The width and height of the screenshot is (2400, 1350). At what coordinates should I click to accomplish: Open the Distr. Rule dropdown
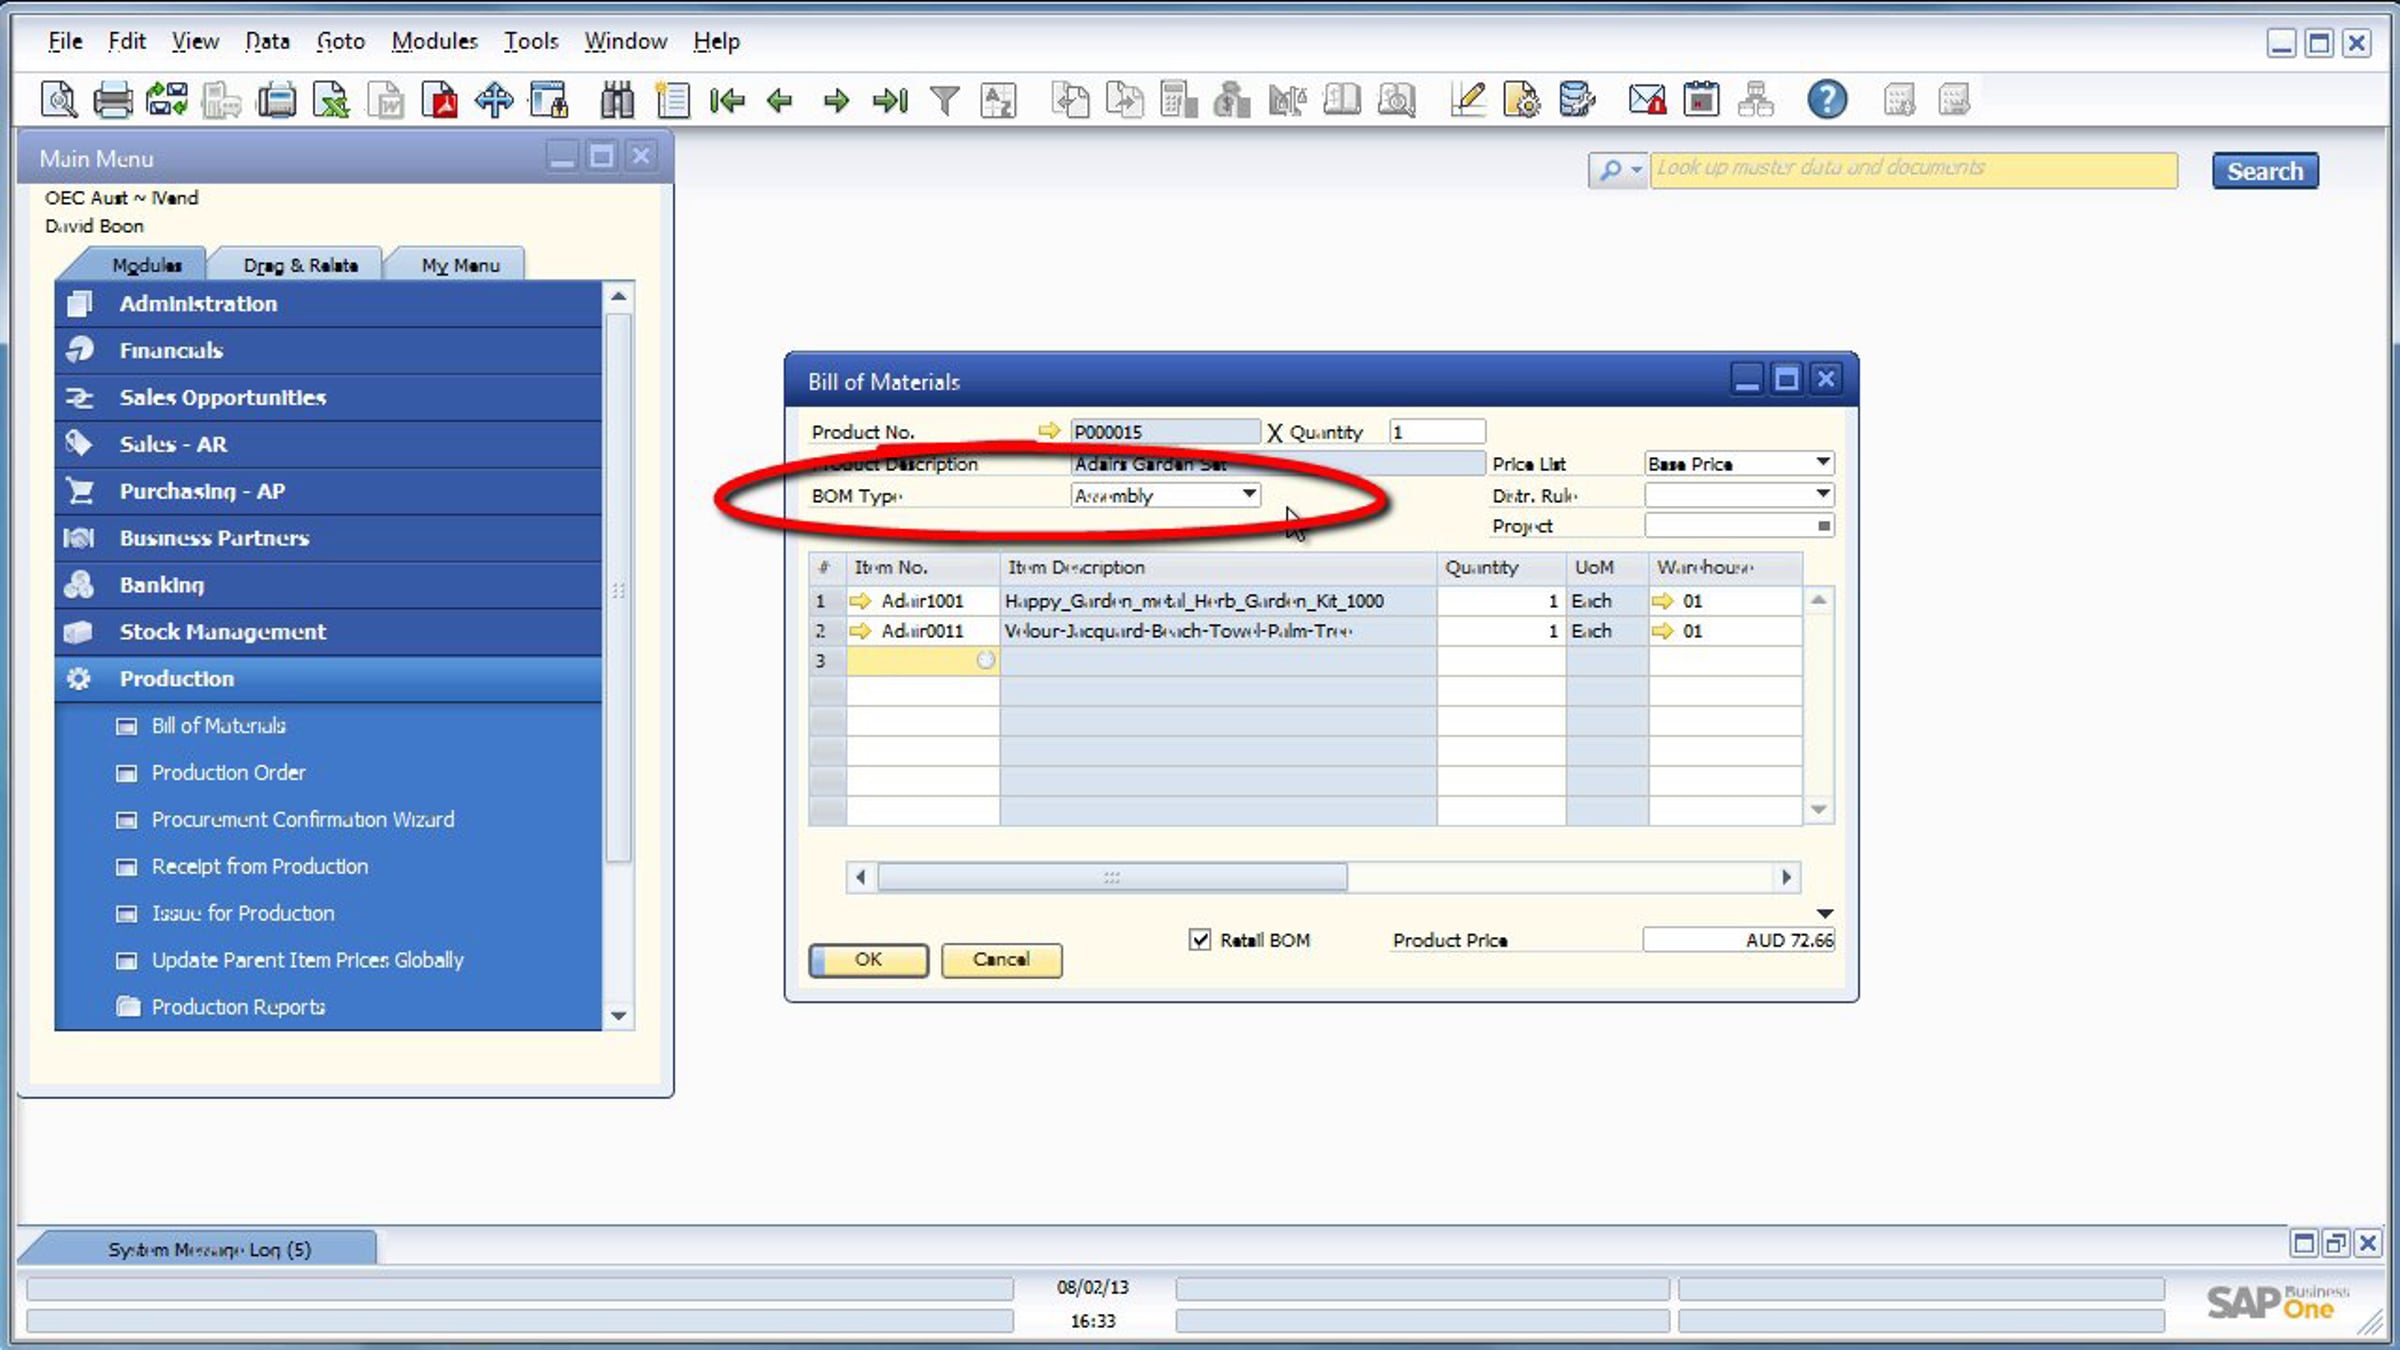click(x=1822, y=494)
